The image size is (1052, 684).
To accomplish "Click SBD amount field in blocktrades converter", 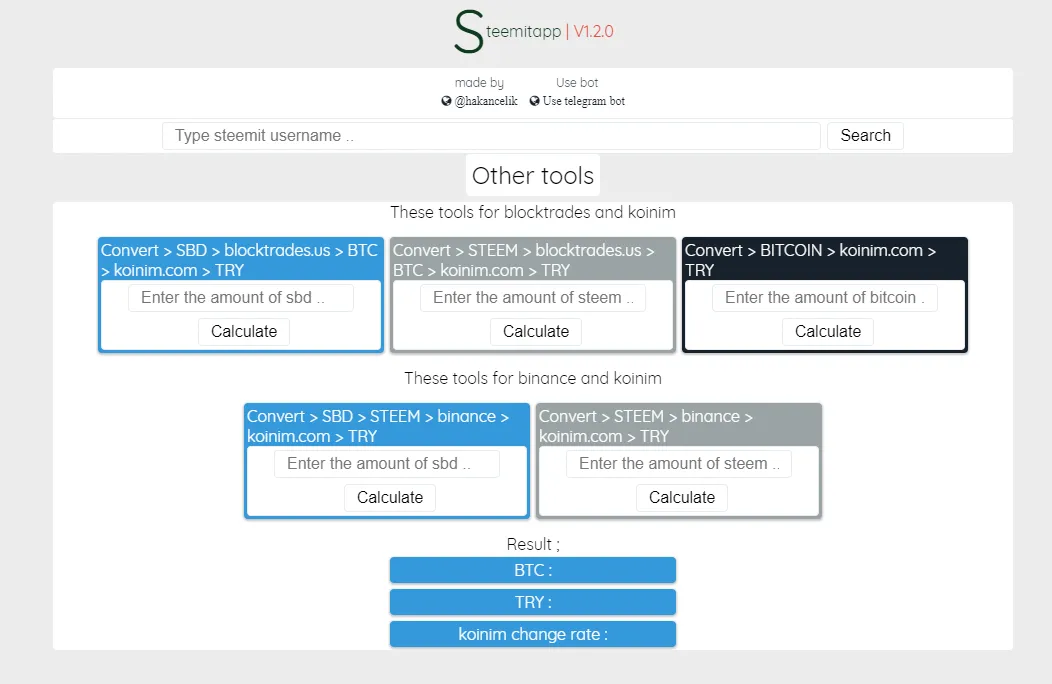I will [241, 298].
